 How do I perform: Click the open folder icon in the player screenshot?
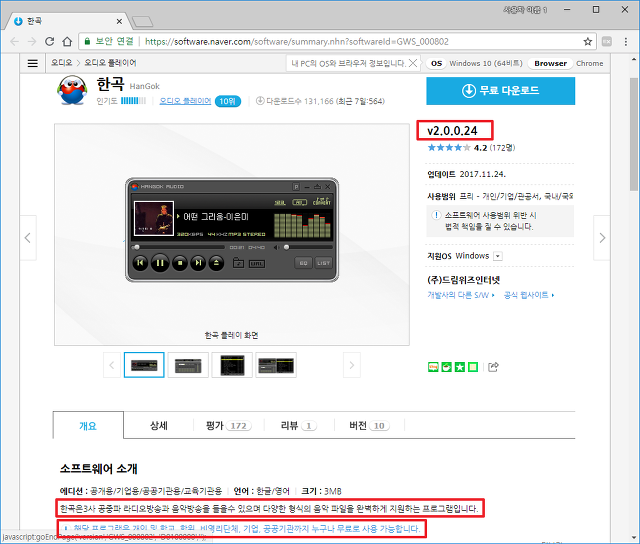click(238, 264)
